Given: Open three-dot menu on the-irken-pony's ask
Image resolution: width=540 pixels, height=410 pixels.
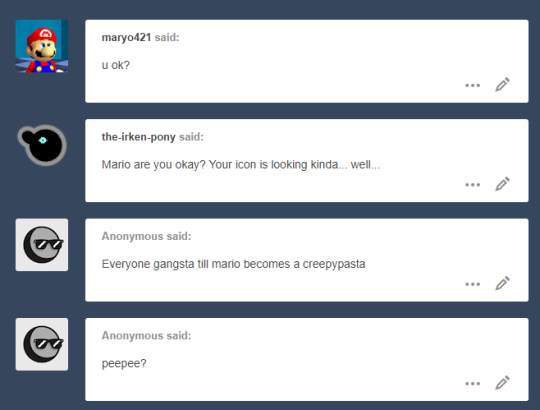Looking at the screenshot, I should click(472, 185).
